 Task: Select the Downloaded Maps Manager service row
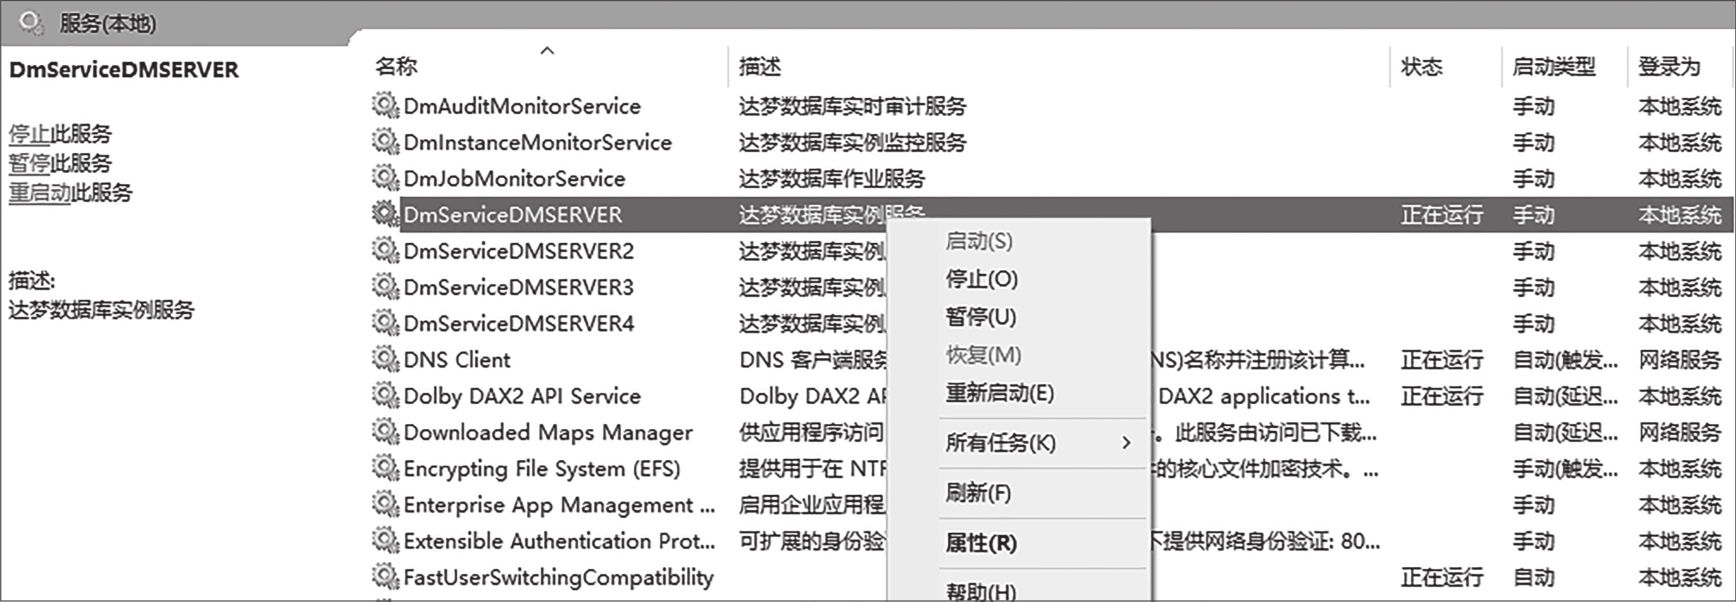tap(547, 432)
